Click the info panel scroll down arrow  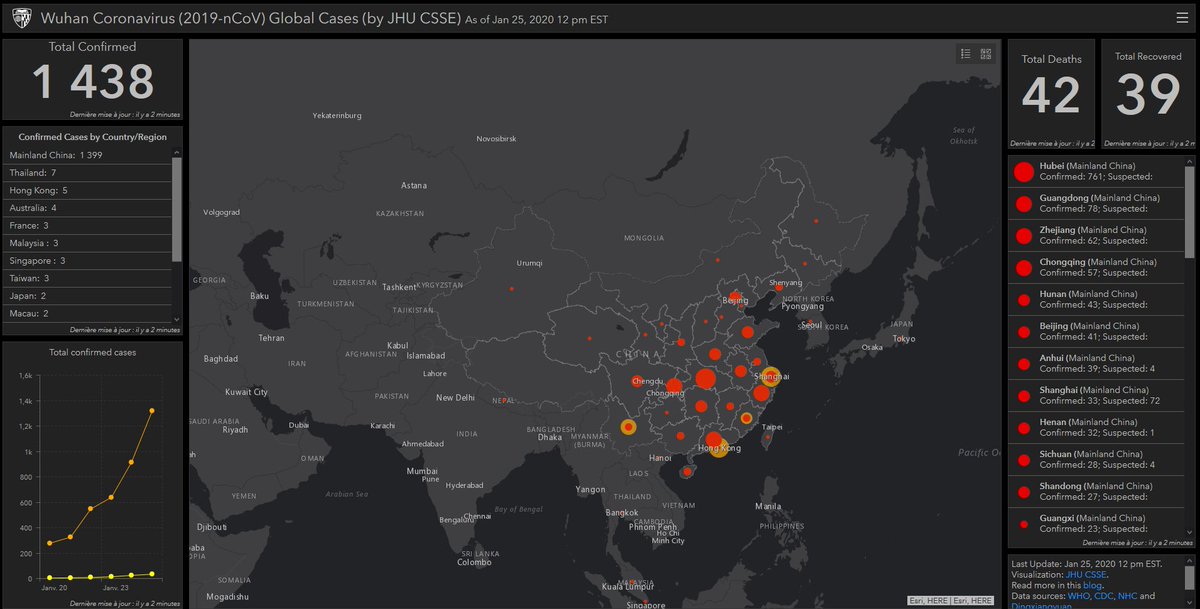(x=1190, y=603)
